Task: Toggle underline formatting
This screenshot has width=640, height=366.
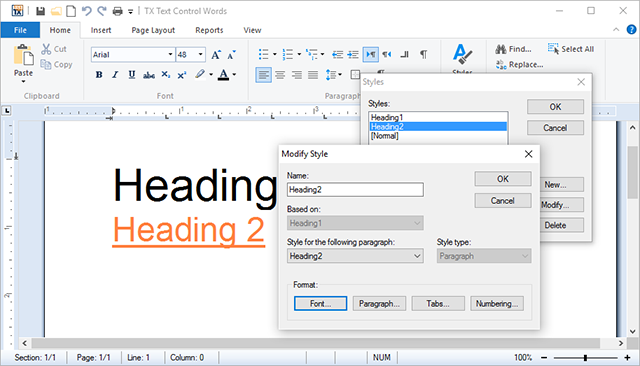Action: 131,75
